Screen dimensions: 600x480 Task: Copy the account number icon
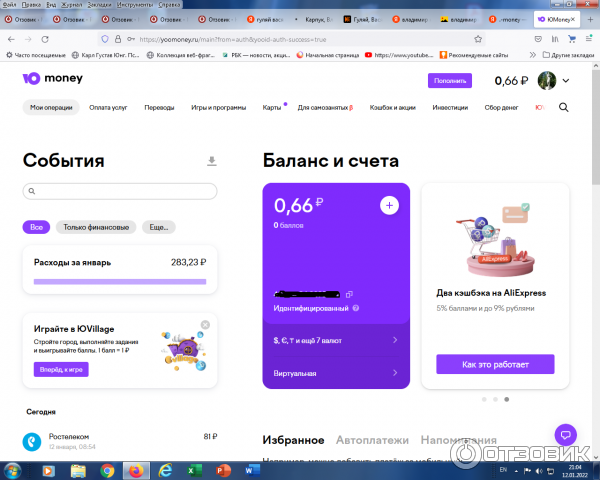[x=349, y=294]
